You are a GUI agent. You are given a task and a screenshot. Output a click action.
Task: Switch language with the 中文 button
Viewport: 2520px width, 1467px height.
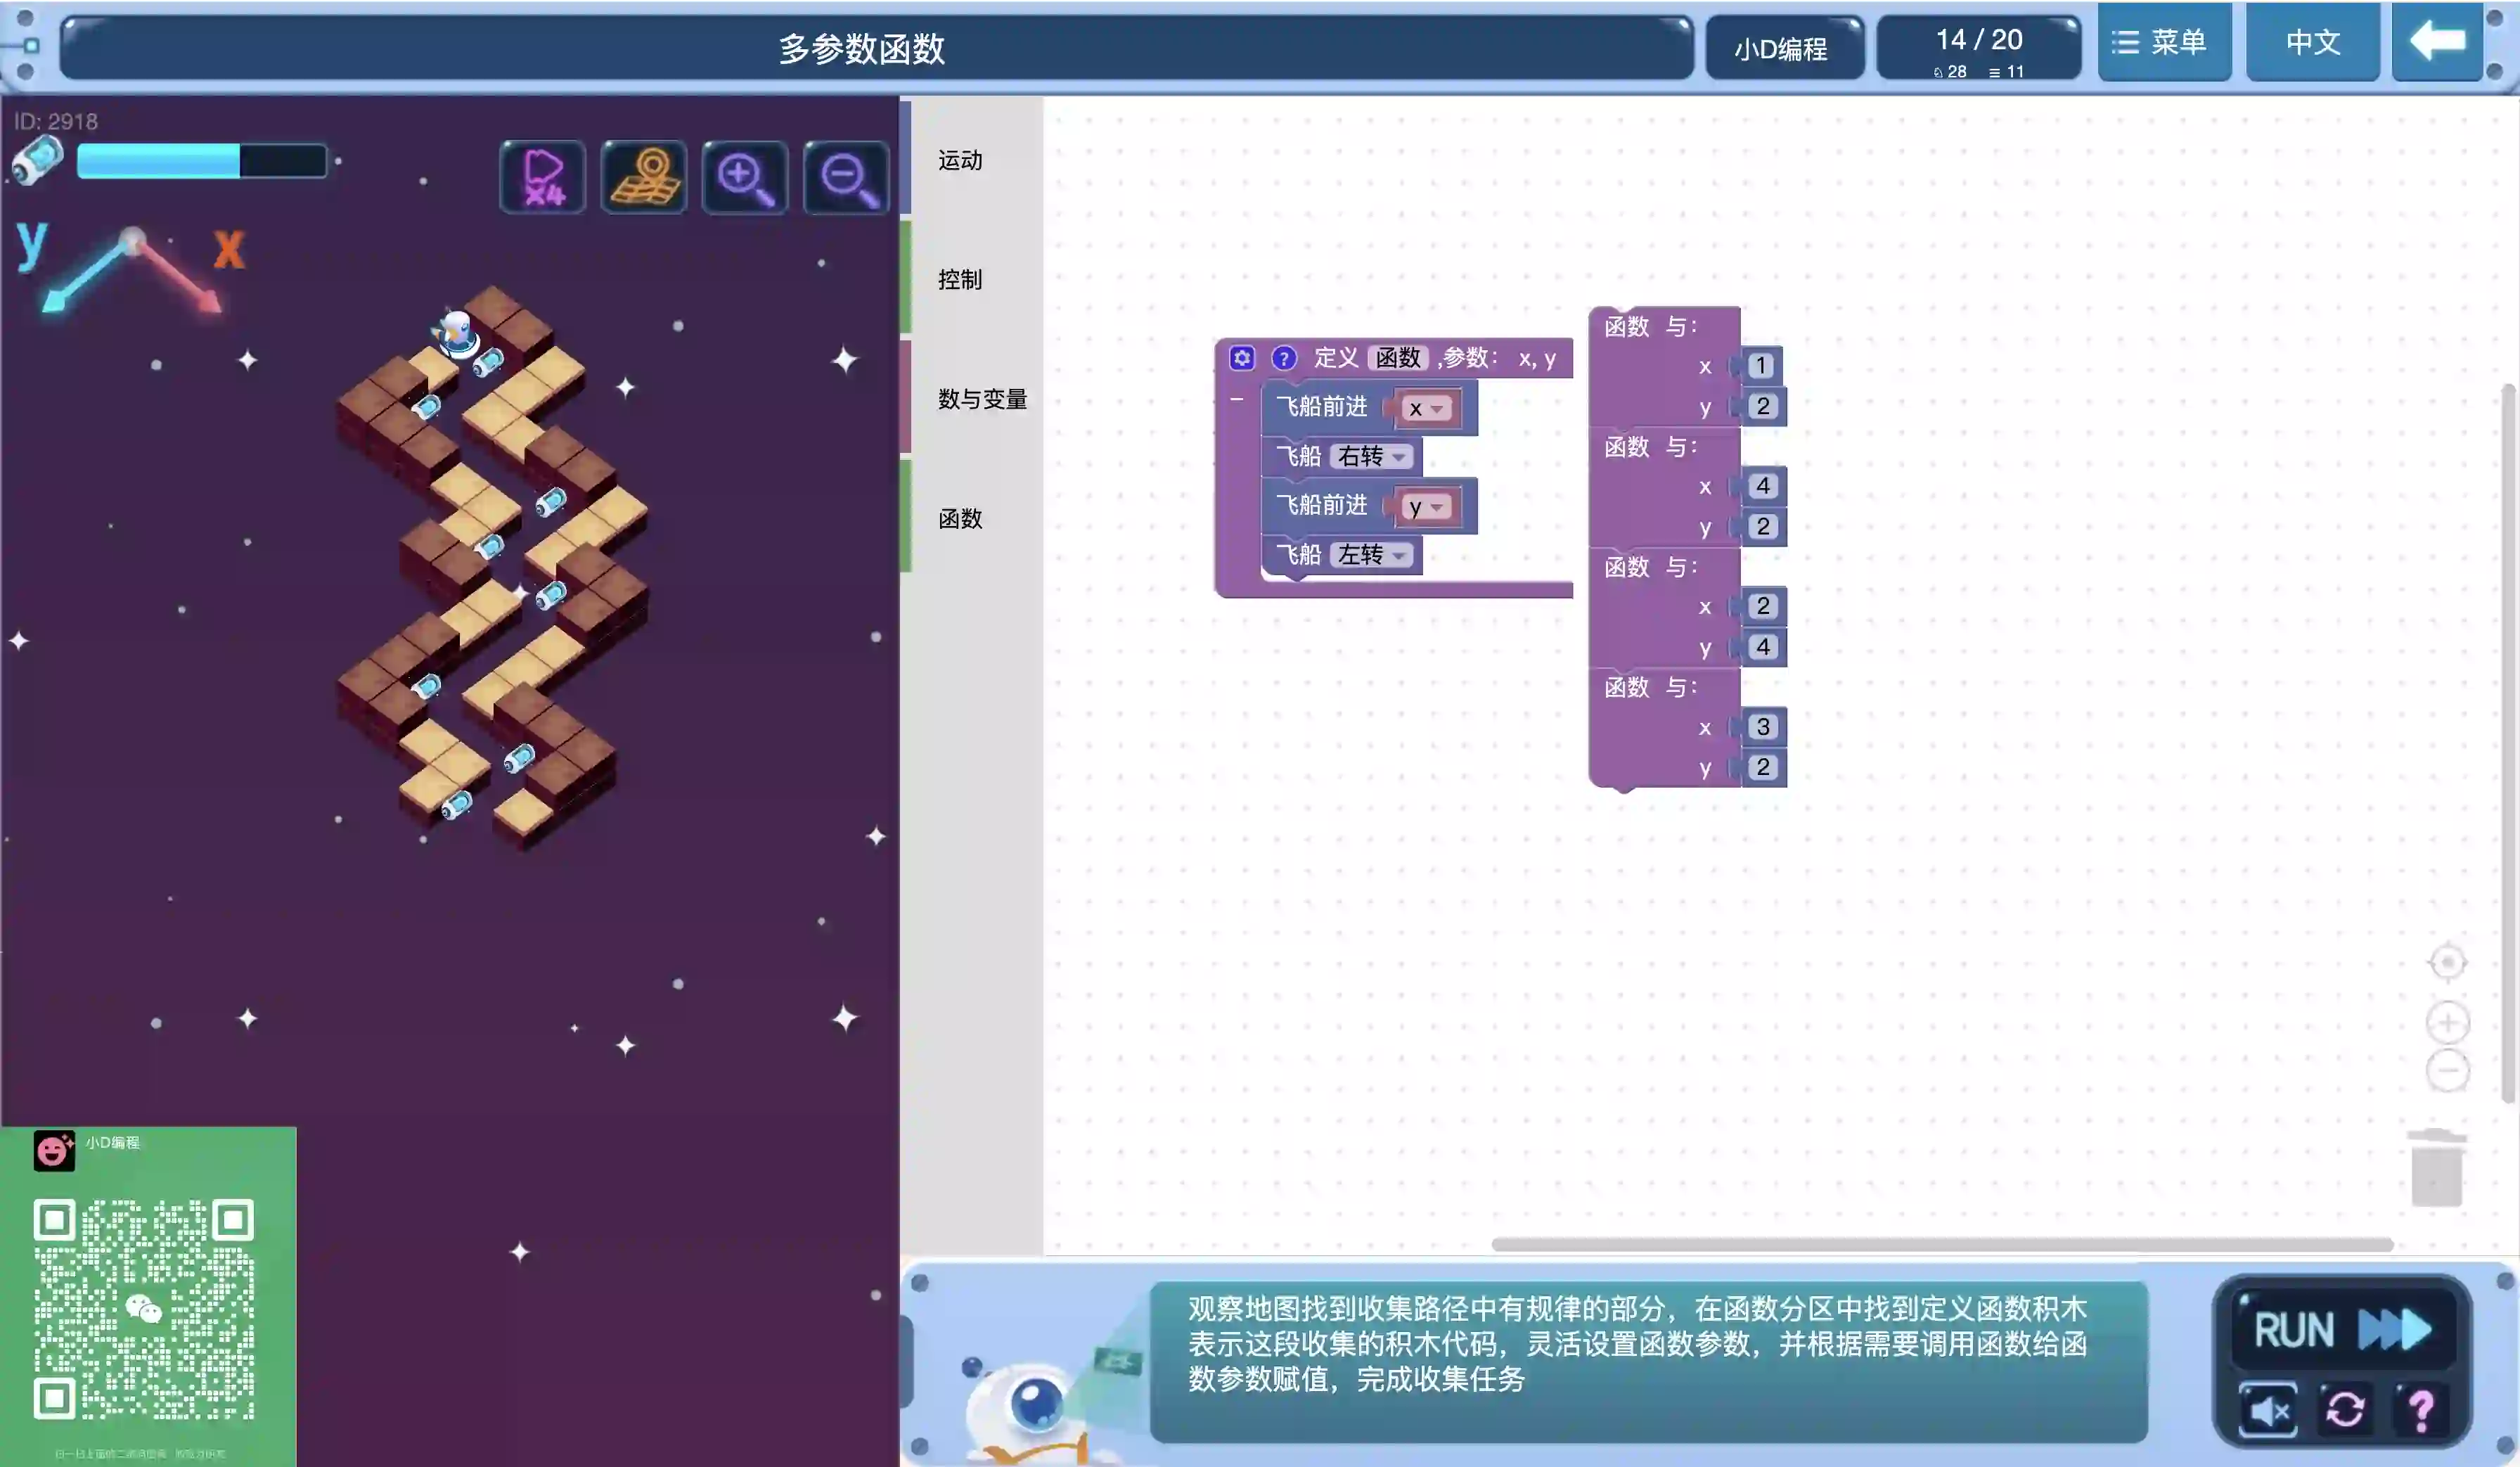[x=2312, y=42]
